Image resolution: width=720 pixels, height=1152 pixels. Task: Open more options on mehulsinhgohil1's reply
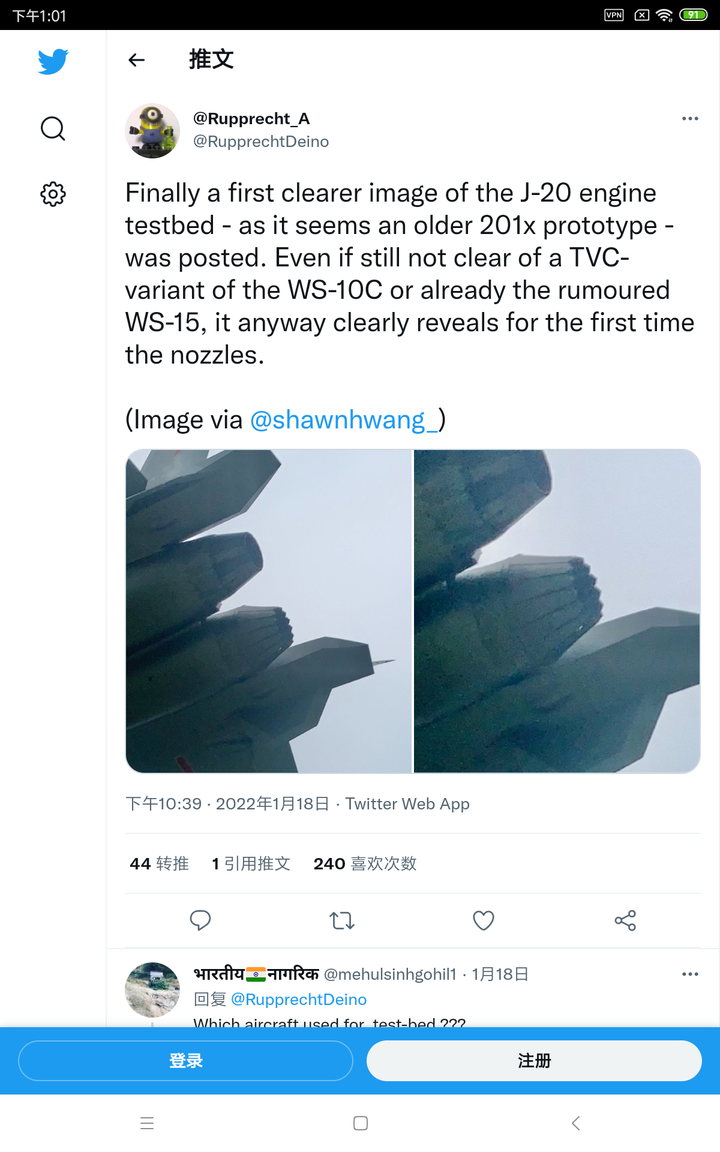pos(690,974)
